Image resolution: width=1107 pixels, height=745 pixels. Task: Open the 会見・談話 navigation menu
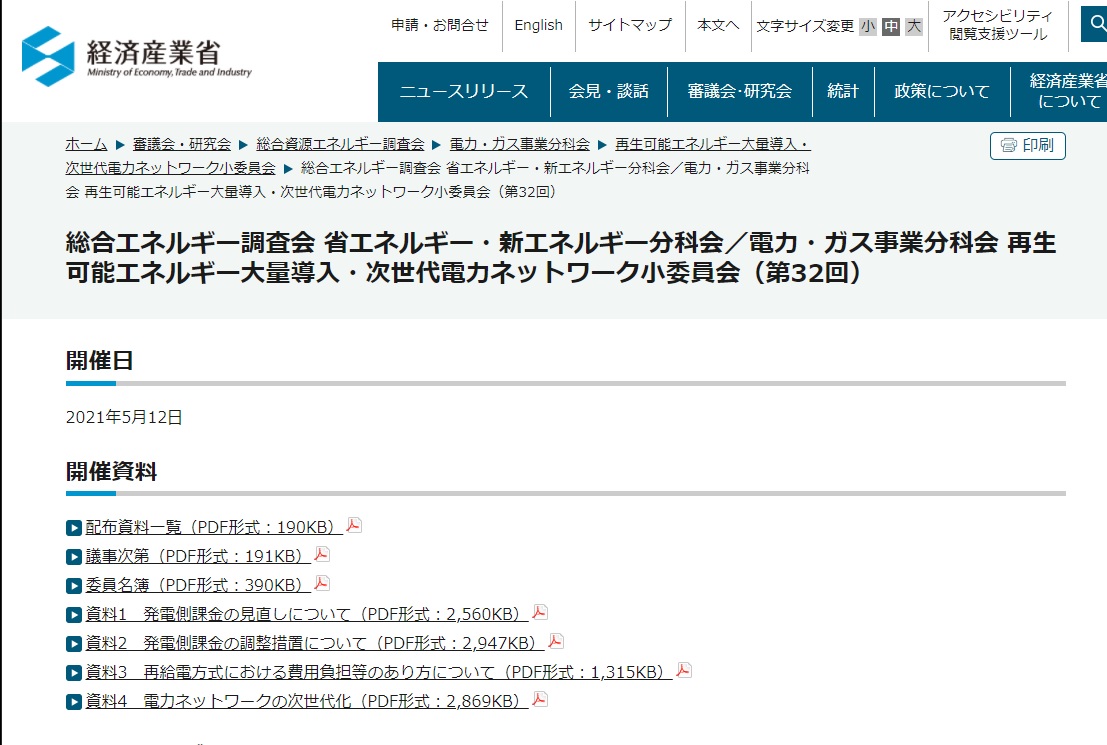tap(608, 92)
